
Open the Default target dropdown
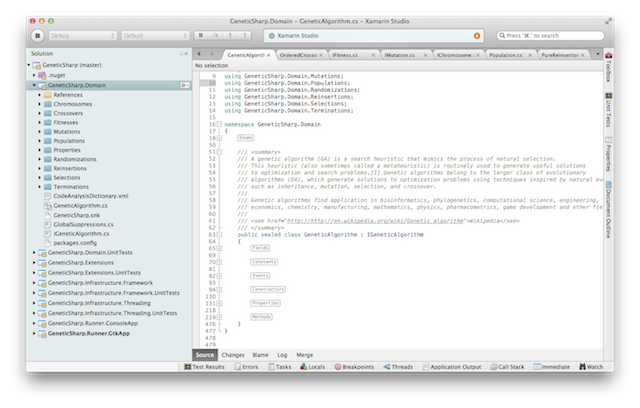coord(155,35)
